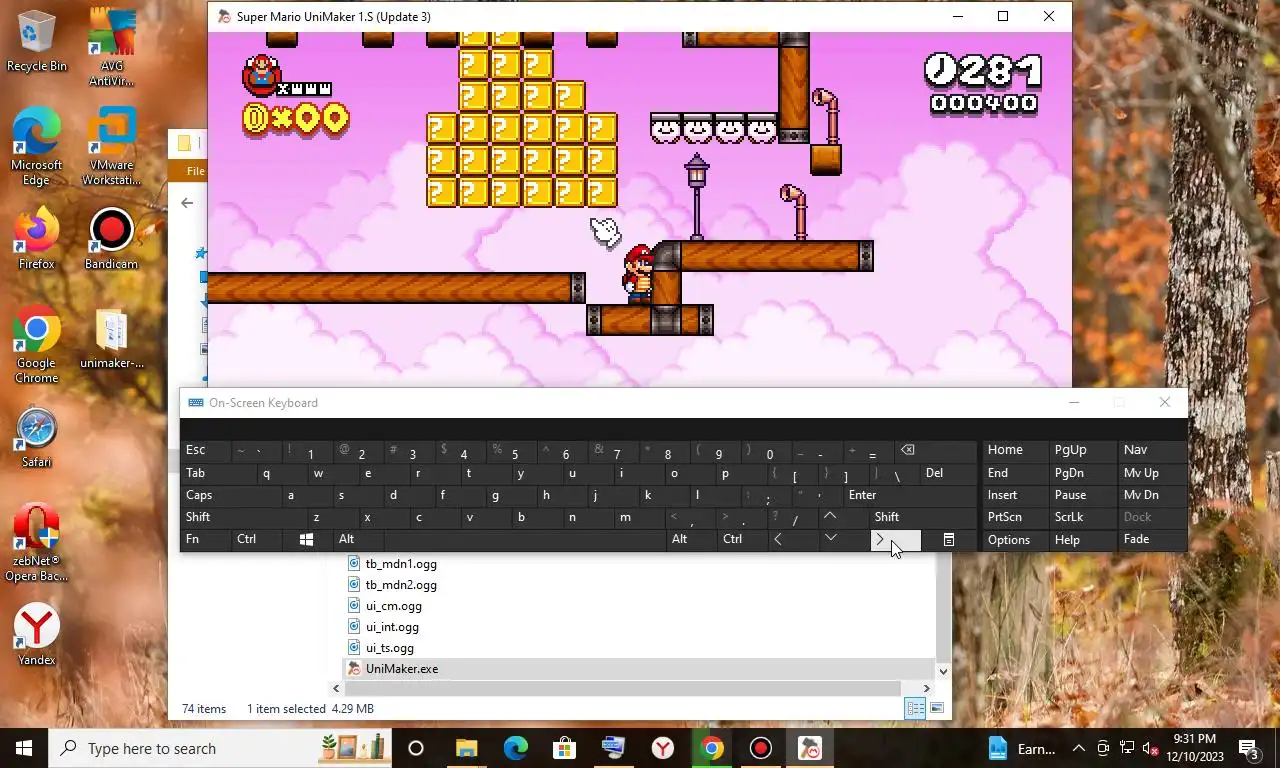Toggle the right Shift key on On-Screen Keyboard
Image resolution: width=1280 pixels, height=768 pixels.
[x=923, y=517]
